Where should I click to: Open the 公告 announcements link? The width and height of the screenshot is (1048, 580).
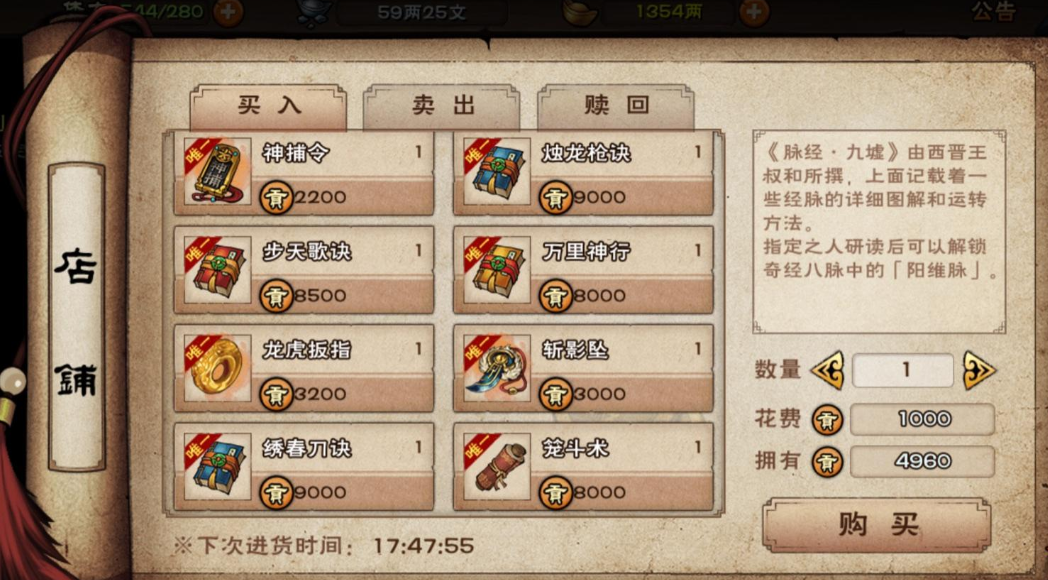(x=993, y=11)
